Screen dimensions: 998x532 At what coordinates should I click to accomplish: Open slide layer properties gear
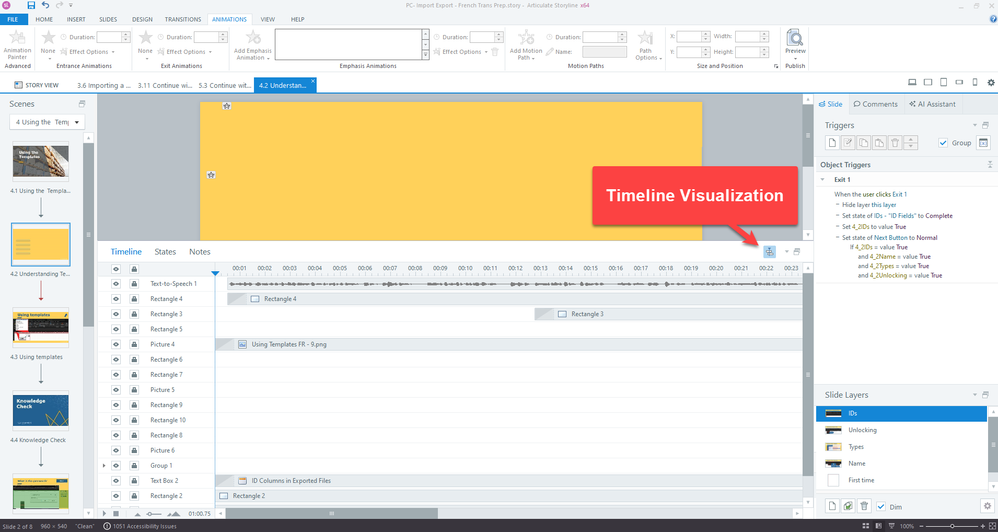986,506
